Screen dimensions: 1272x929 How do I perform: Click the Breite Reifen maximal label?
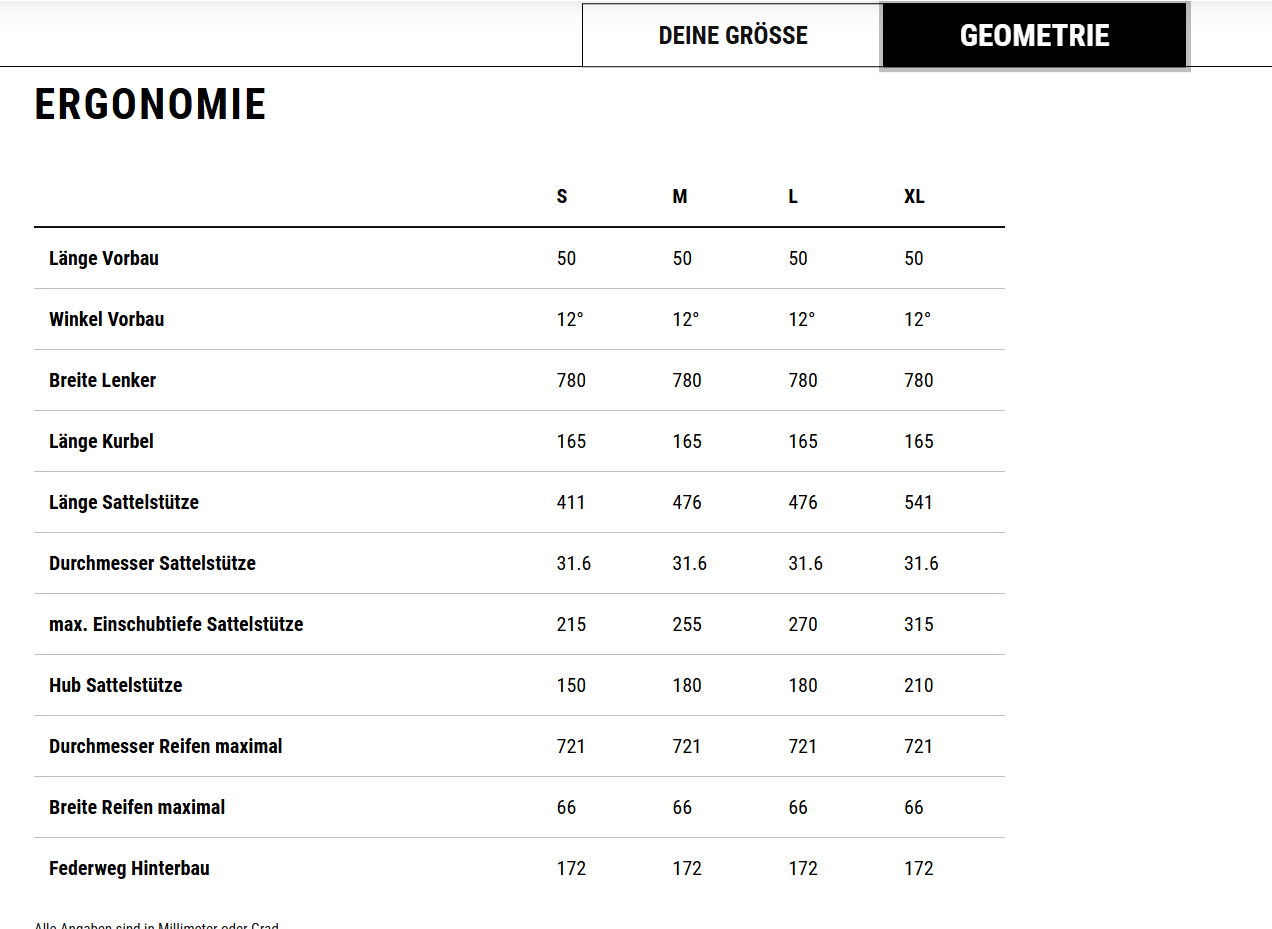tap(137, 807)
